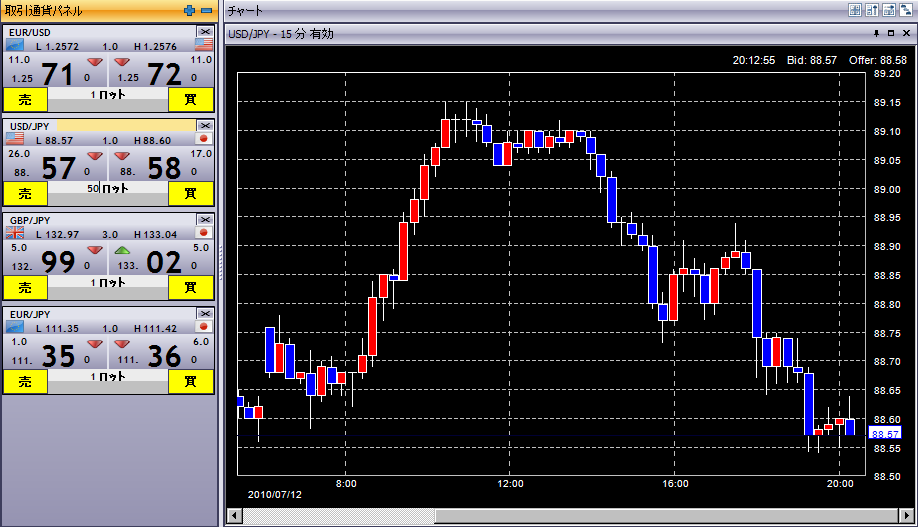Click the GBP/JPY offer price 133.02

[160, 262]
